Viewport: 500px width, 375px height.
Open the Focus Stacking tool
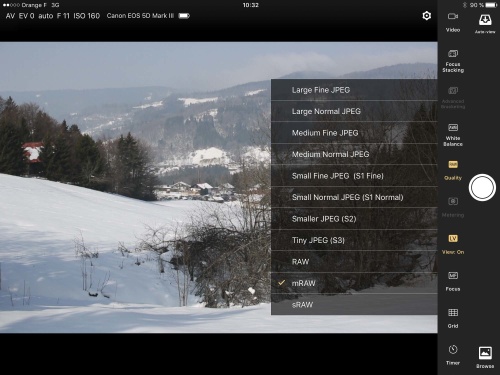(x=453, y=54)
